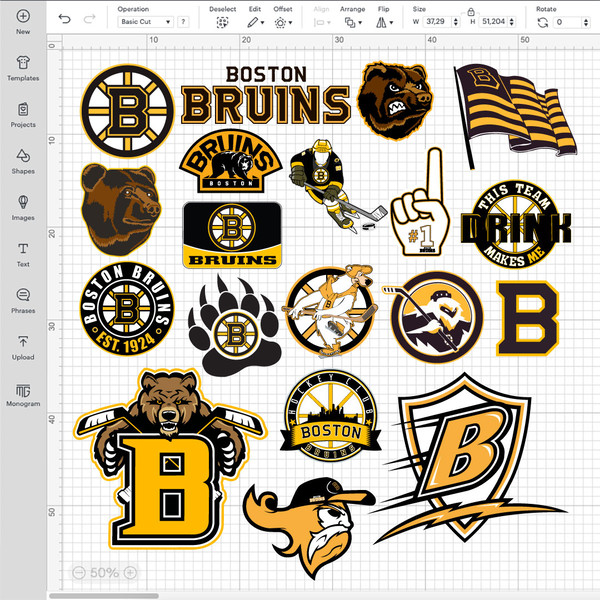The width and height of the screenshot is (600, 600).
Task: Click the Rotate icon
Action: point(543,23)
